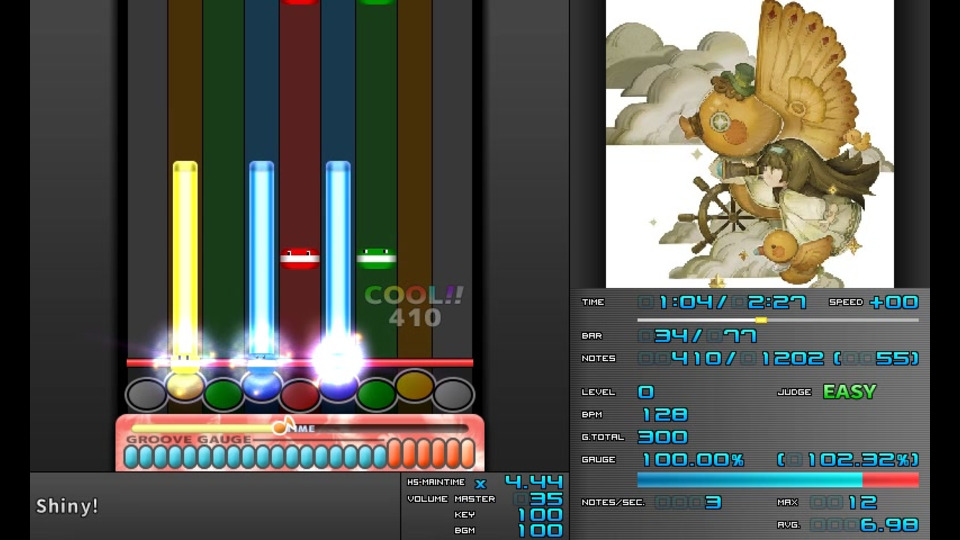Screen dimensions: 960x540
Task: Click the NOTES count 410 in the info panel
Action: pyautogui.click(x=696, y=358)
